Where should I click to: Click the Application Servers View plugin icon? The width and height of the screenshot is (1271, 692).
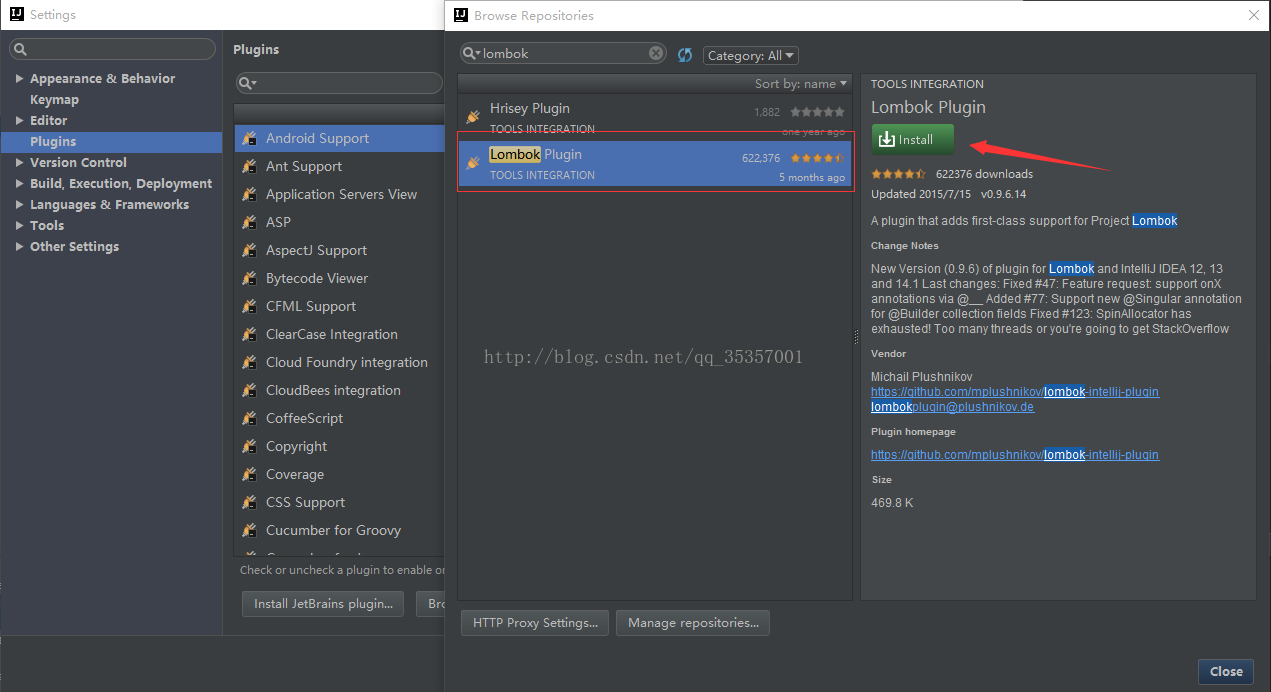(249, 194)
